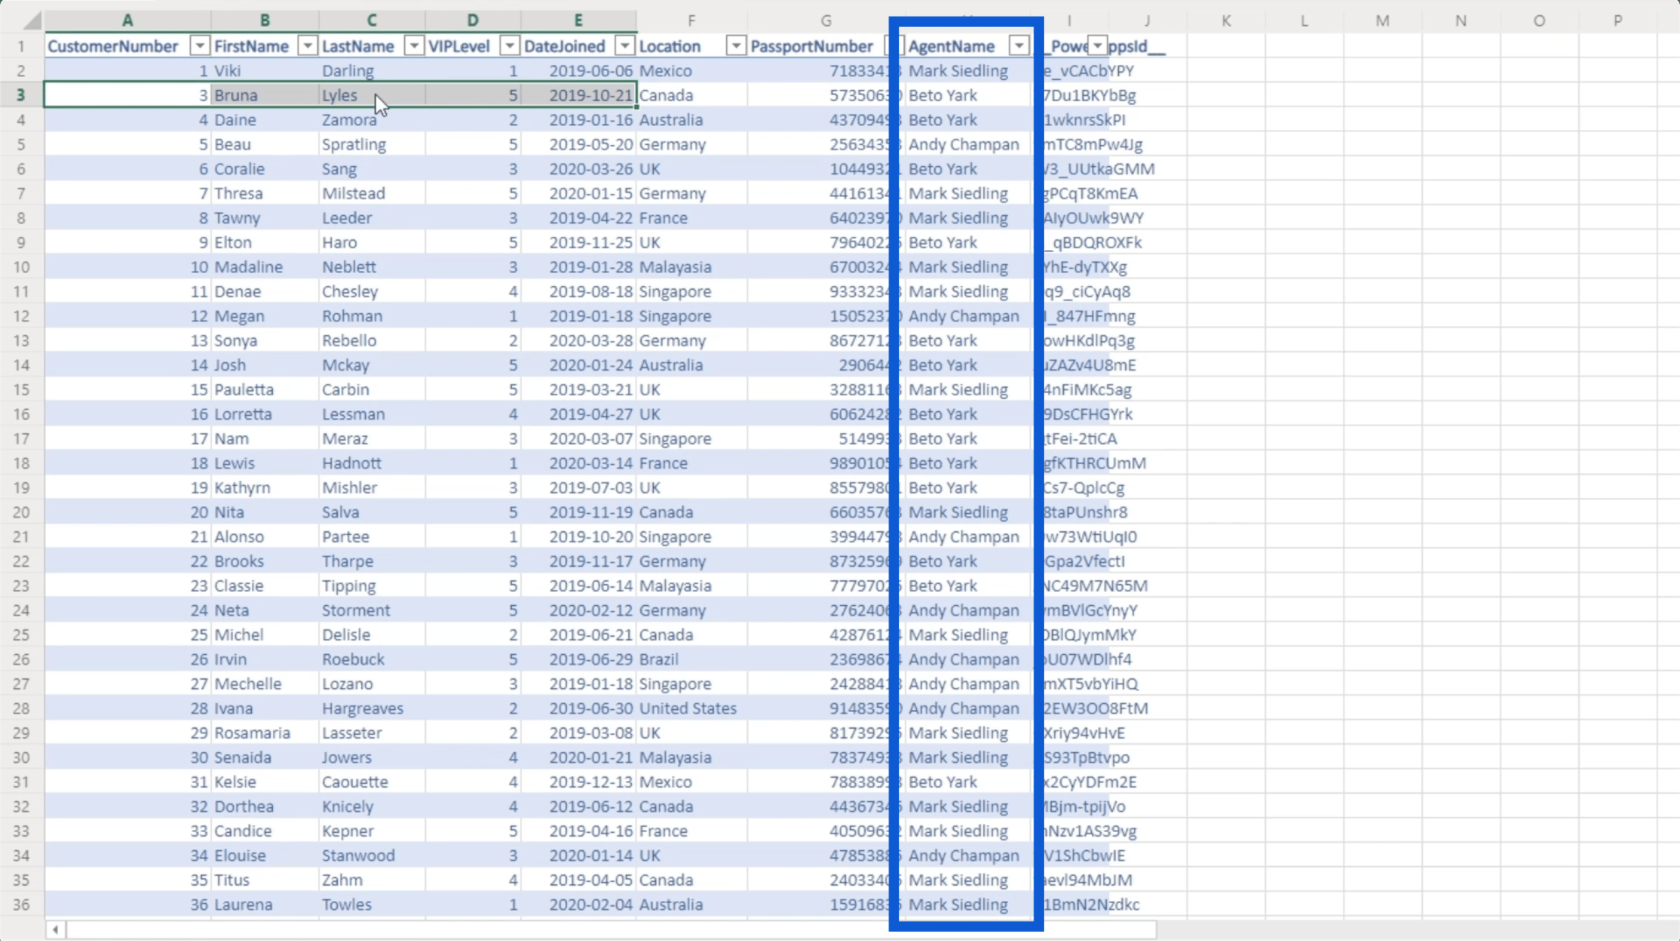Image resolution: width=1680 pixels, height=941 pixels.
Task: Click the cell containing 'Partee'
Action: pos(372,536)
